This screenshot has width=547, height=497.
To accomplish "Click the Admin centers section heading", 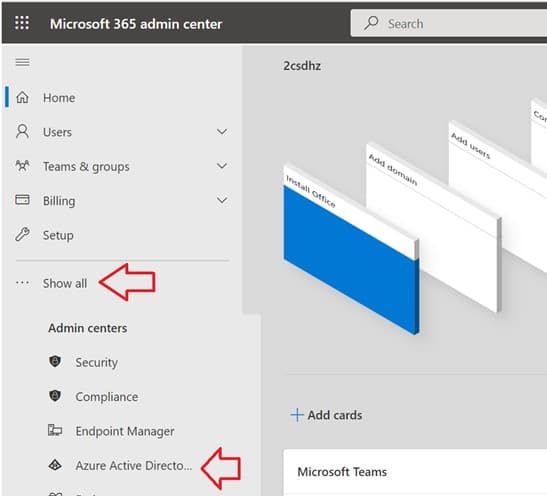I will click(88, 328).
